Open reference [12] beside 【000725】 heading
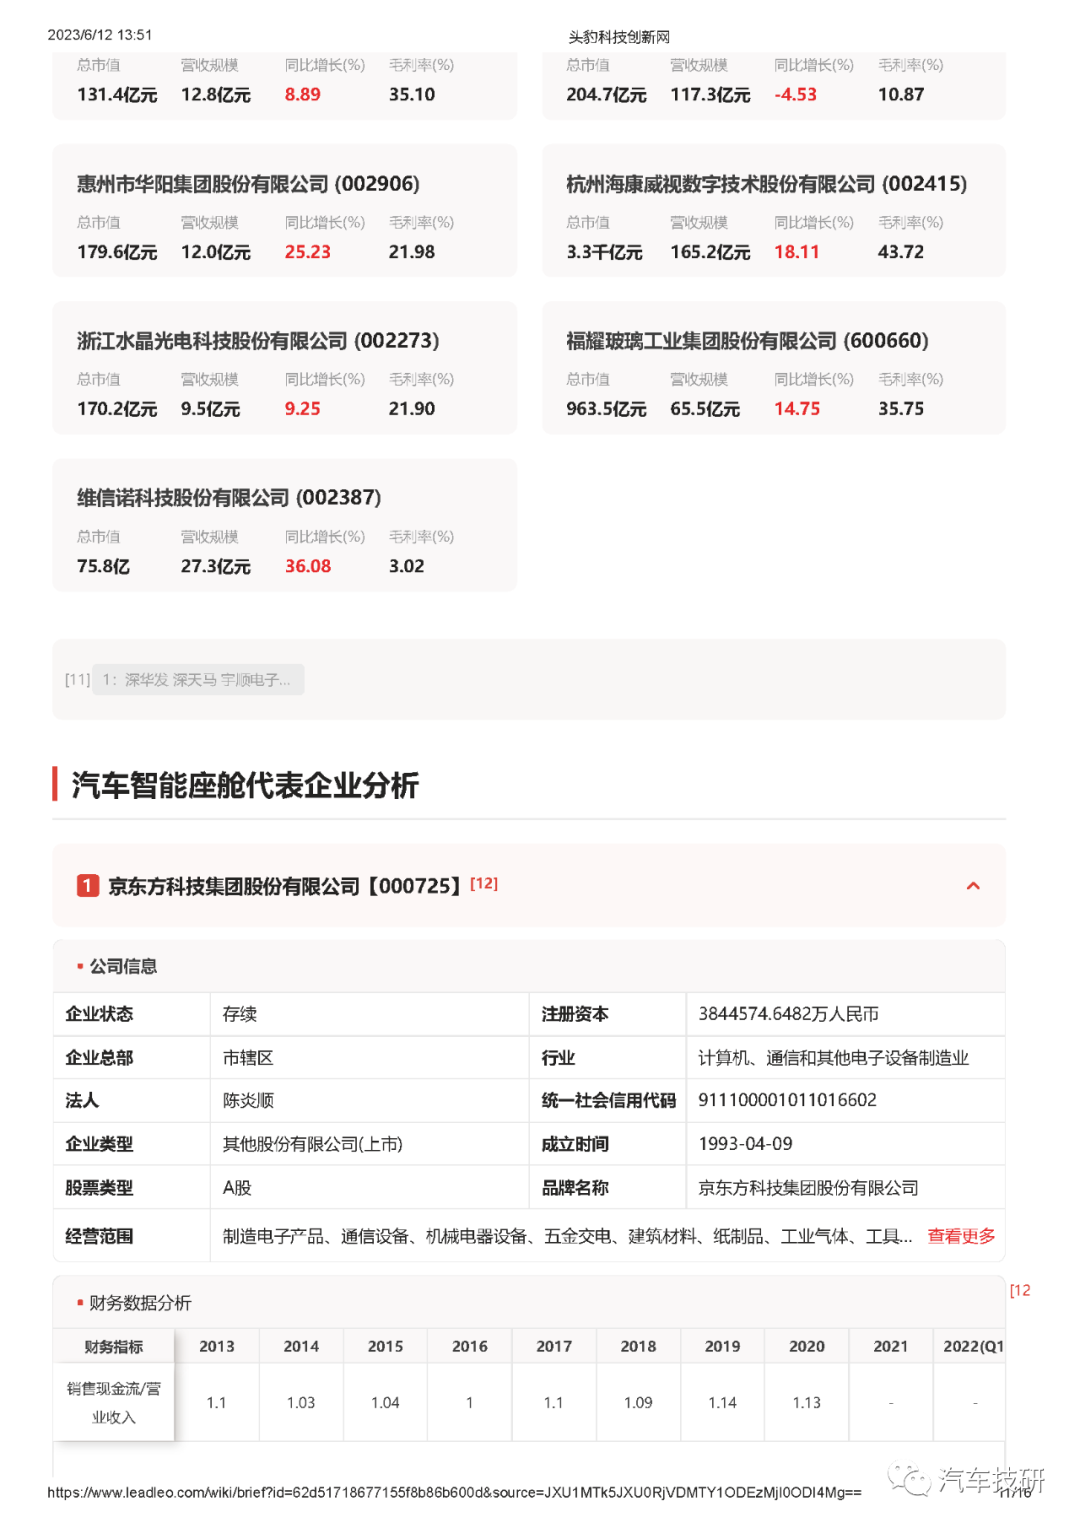Screen dimensions: 1080x1528 coord(484,883)
